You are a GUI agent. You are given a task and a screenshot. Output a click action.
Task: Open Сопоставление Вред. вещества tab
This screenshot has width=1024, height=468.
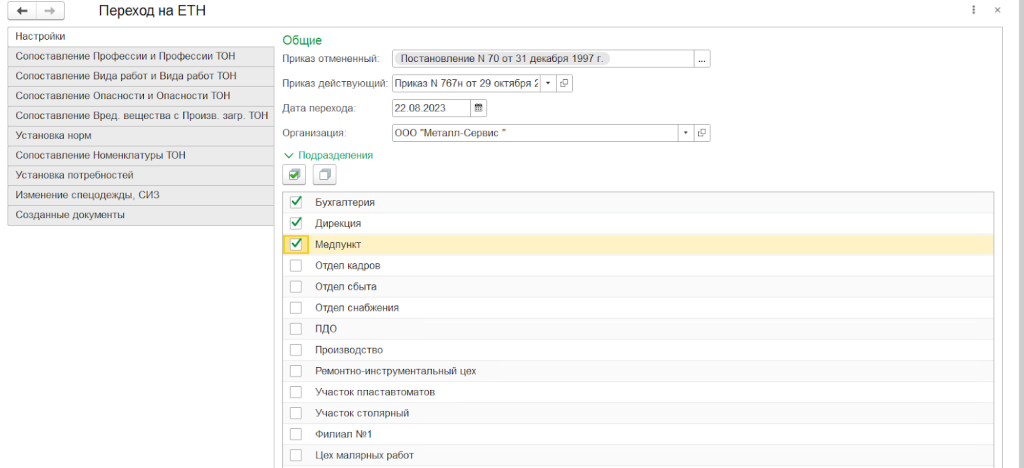point(140,116)
